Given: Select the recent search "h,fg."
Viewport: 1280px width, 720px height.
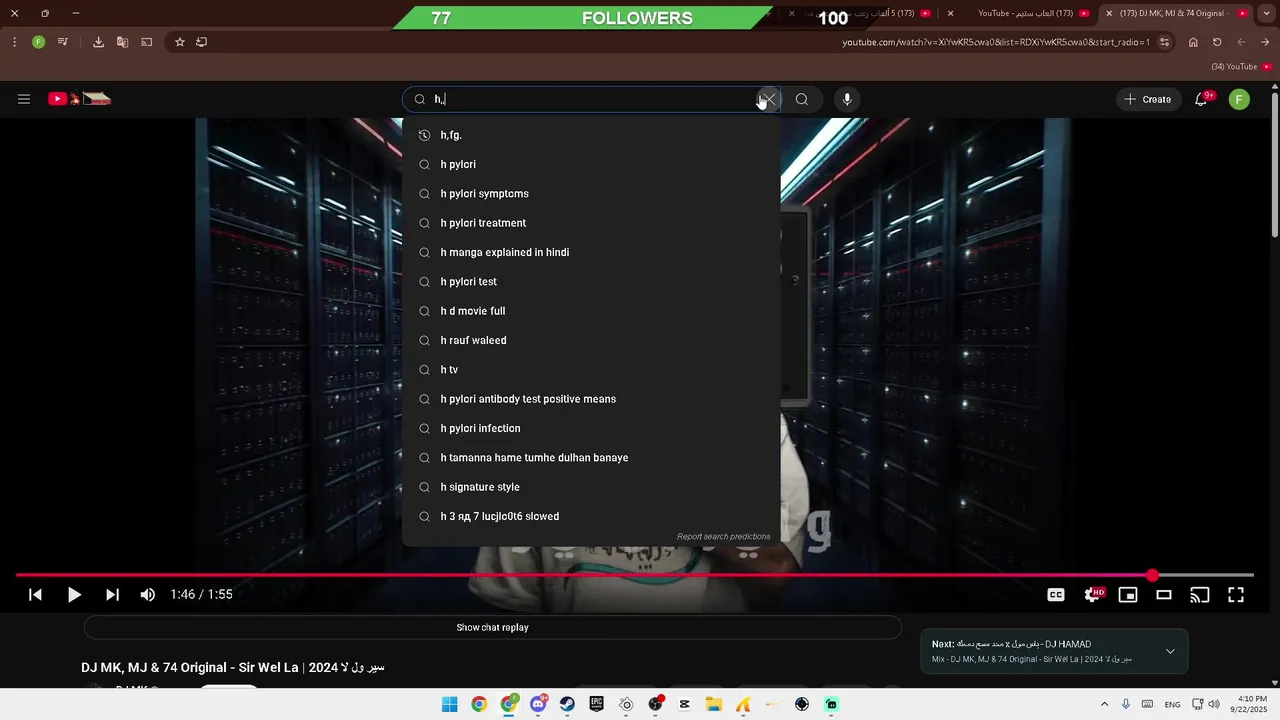Looking at the screenshot, I should pyautogui.click(x=591, y=135).
